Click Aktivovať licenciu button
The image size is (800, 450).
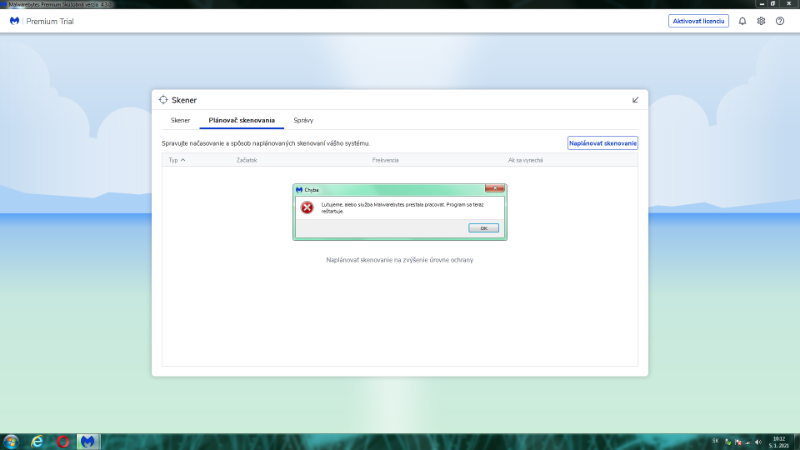[x=698, y=21]
